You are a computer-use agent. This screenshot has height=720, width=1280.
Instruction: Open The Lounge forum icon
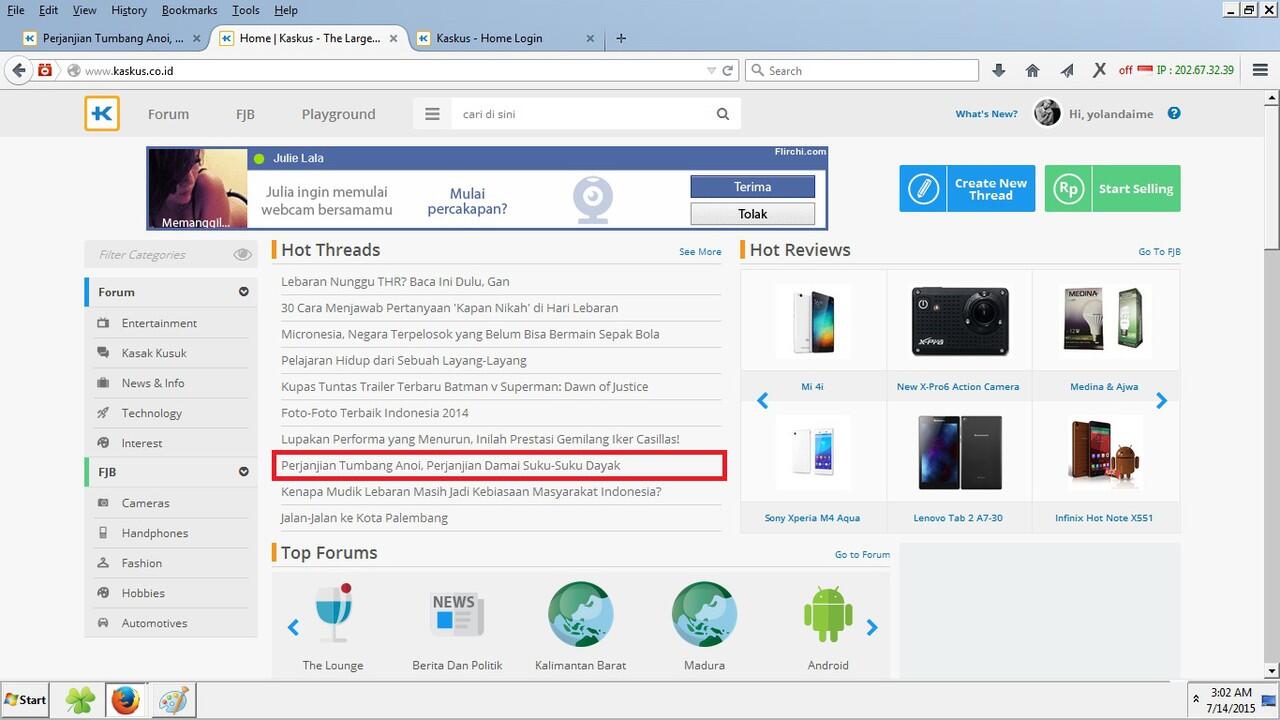coord(333,613)
